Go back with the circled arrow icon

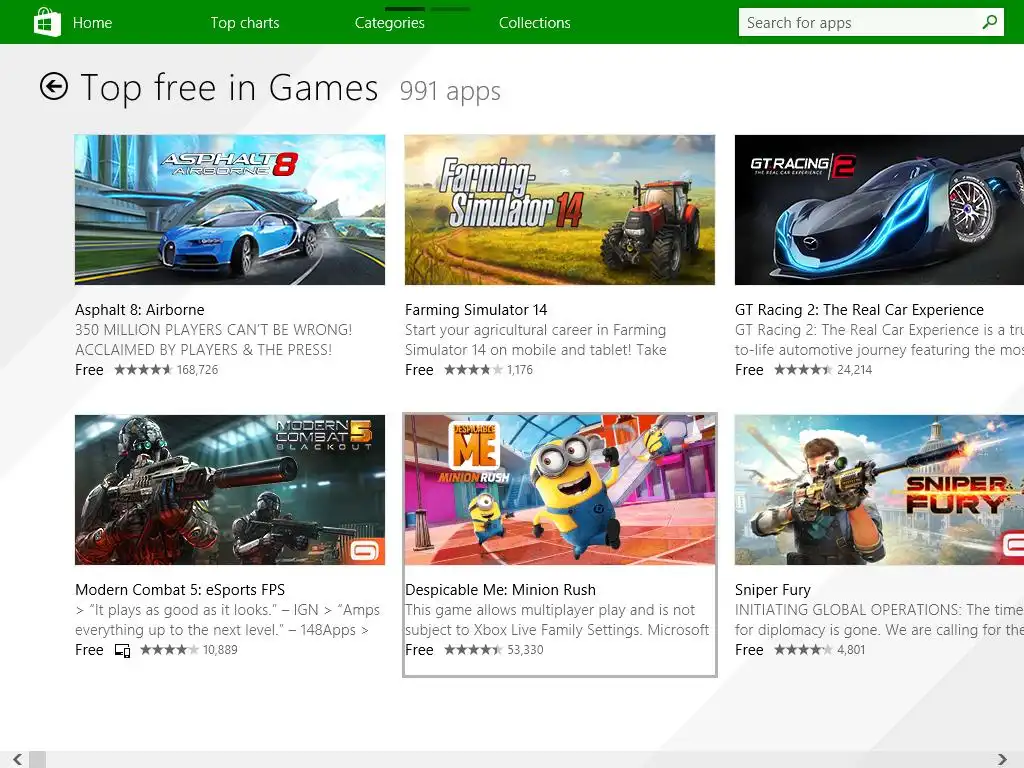(54, 86)
